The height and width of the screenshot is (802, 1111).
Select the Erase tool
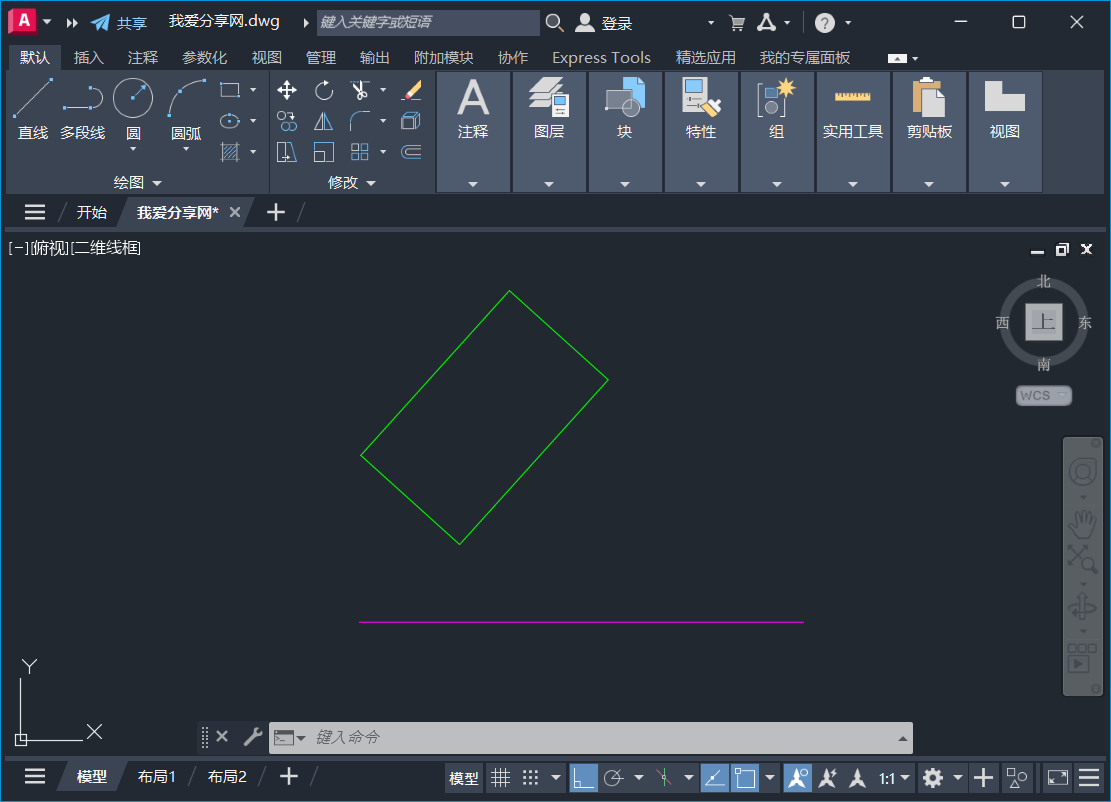click(410, 89)
